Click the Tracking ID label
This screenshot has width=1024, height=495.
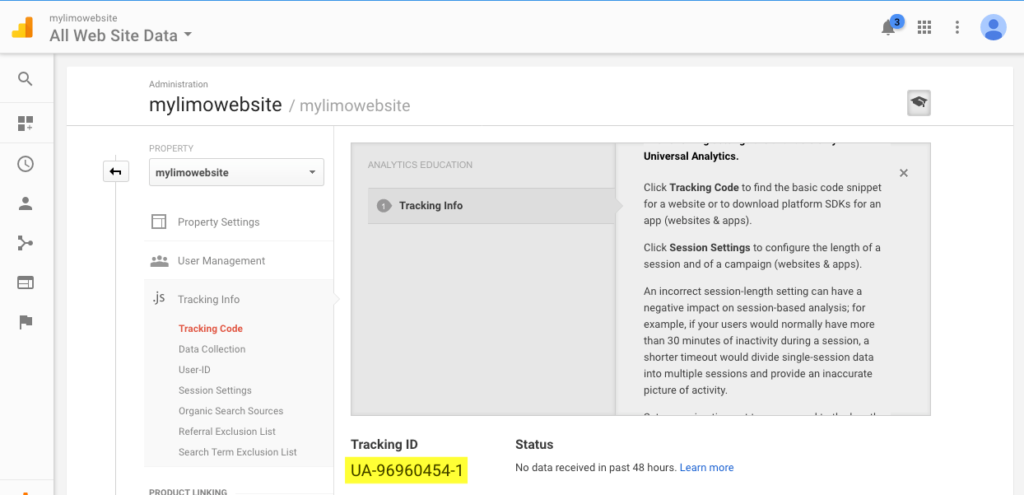coord(384,445)
